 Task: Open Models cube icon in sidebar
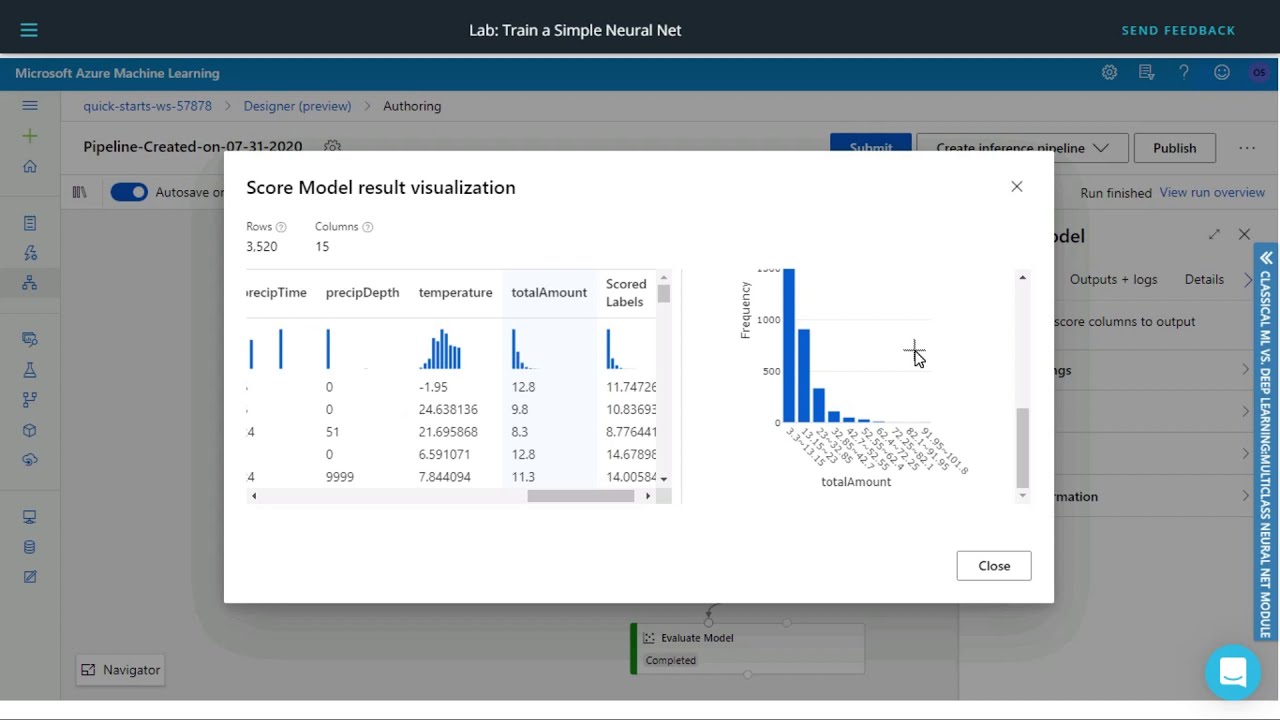point(30,430)
